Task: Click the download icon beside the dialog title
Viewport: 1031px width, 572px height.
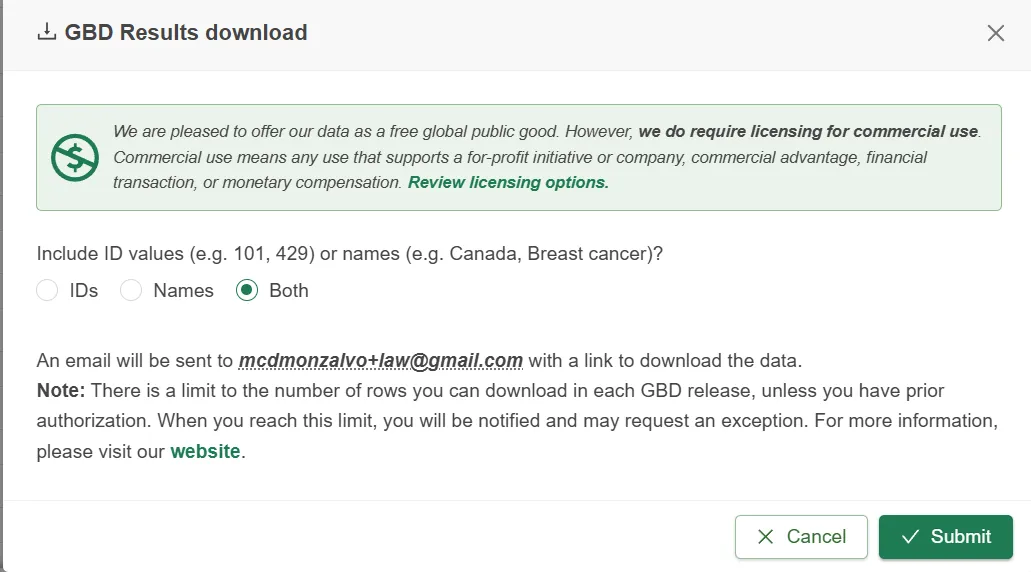Action: point(46,33)
